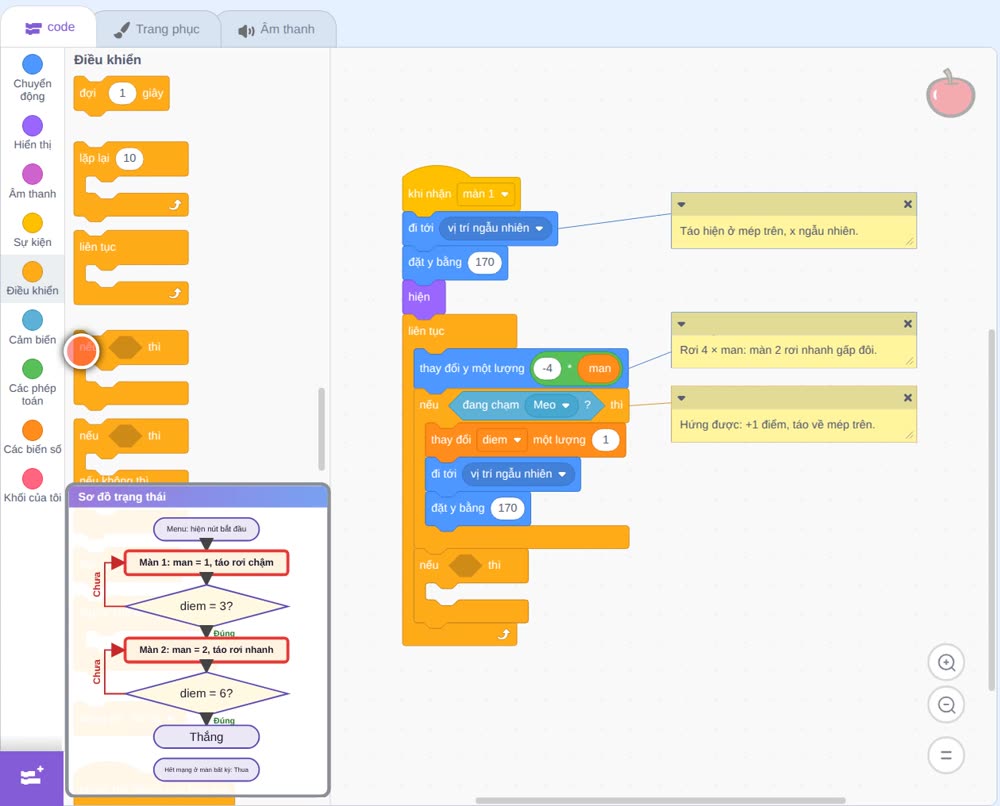
Task: Click the 170 value inside the nếu block
Action: click(508, 508)
